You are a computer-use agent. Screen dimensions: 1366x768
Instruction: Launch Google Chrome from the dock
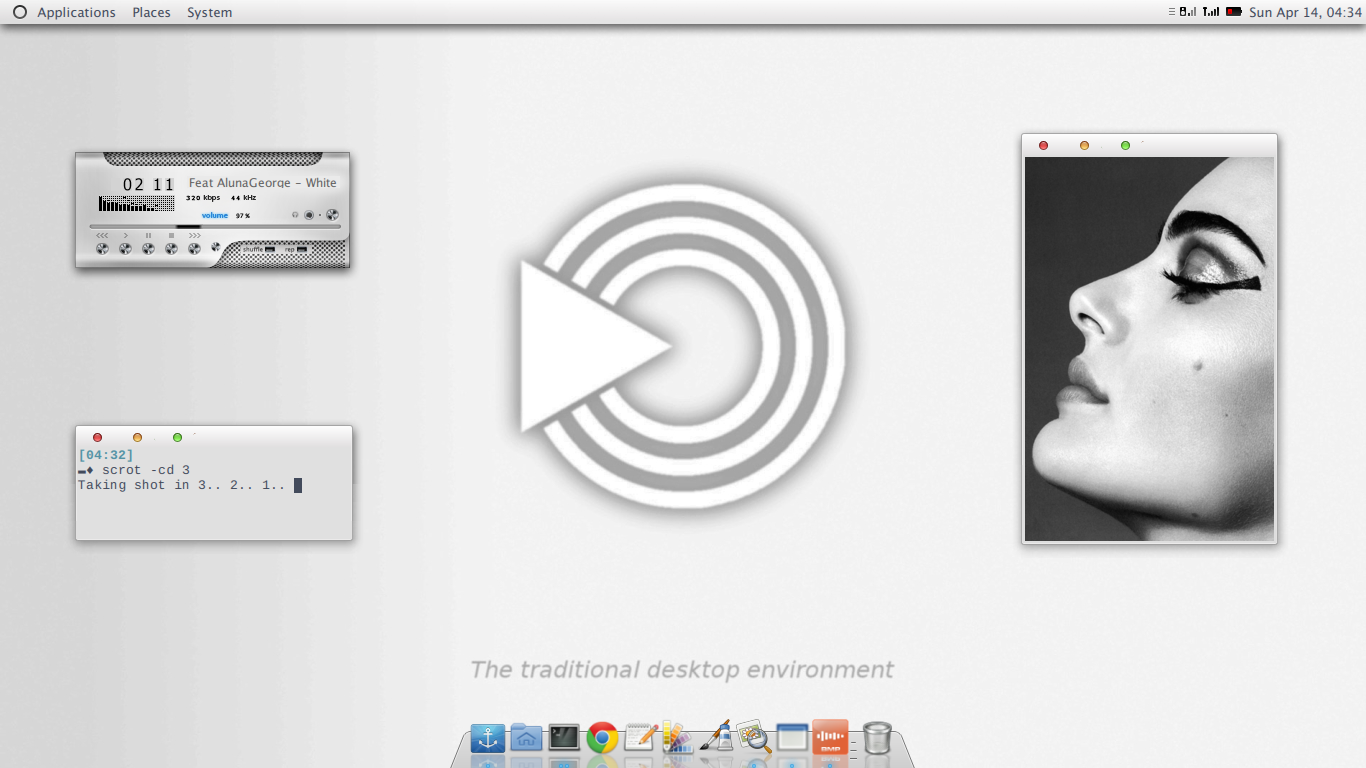602,738
